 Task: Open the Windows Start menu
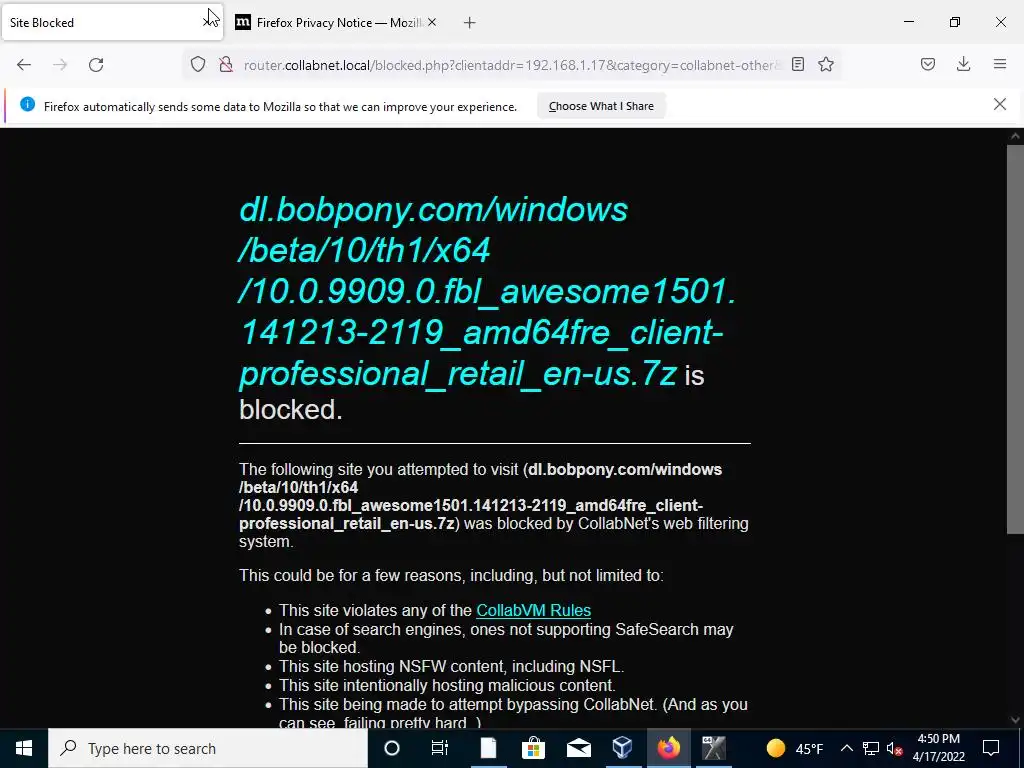pyautogui.click(x=24, y=748)
